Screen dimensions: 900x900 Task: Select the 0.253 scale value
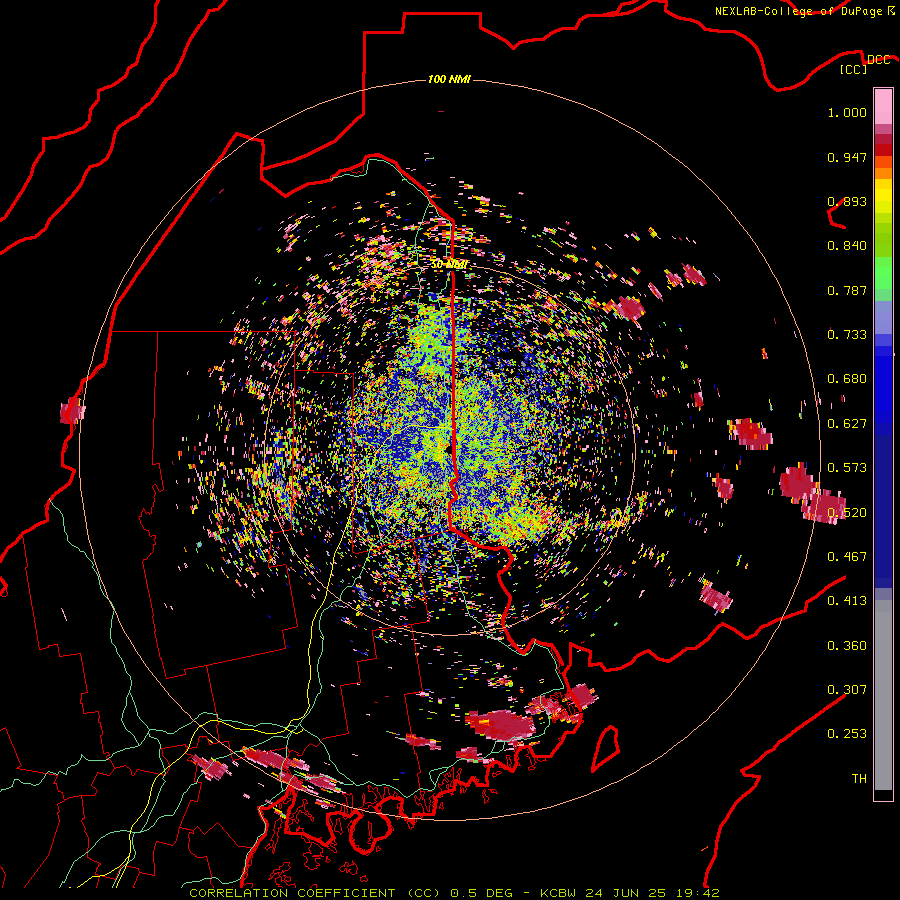(x=847, y=734)
